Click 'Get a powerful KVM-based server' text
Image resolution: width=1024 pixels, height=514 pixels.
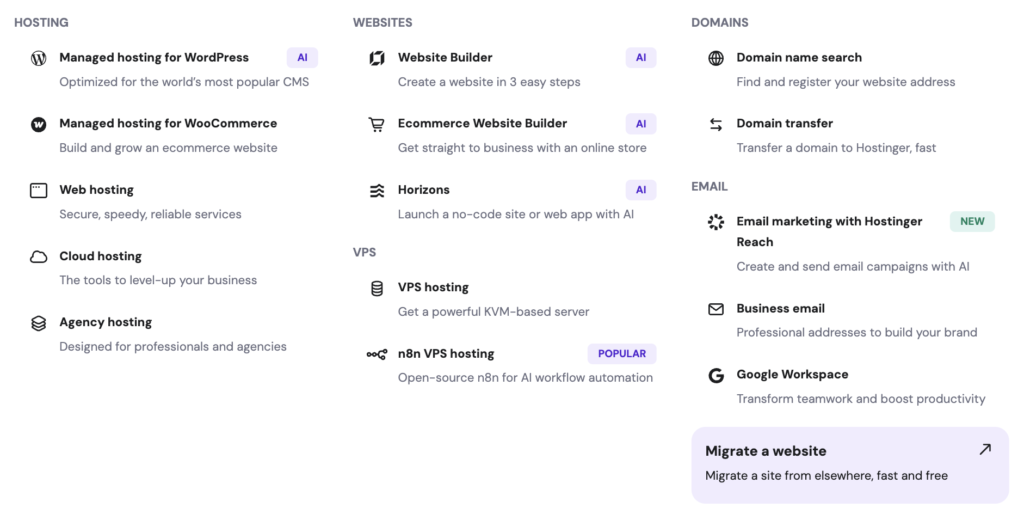click(494, 312)
